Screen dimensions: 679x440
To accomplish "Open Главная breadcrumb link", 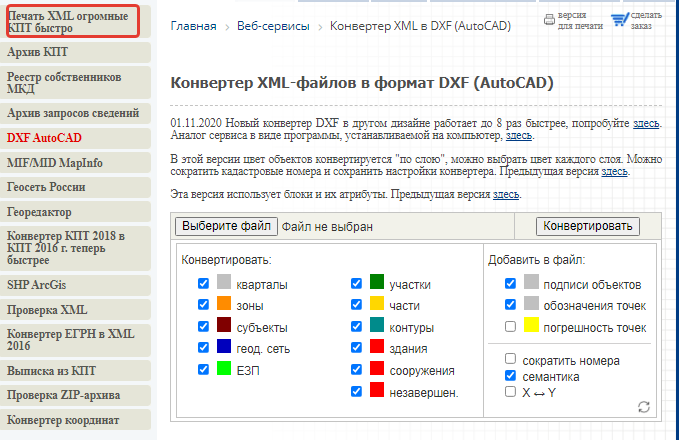I will pos(194,26).
